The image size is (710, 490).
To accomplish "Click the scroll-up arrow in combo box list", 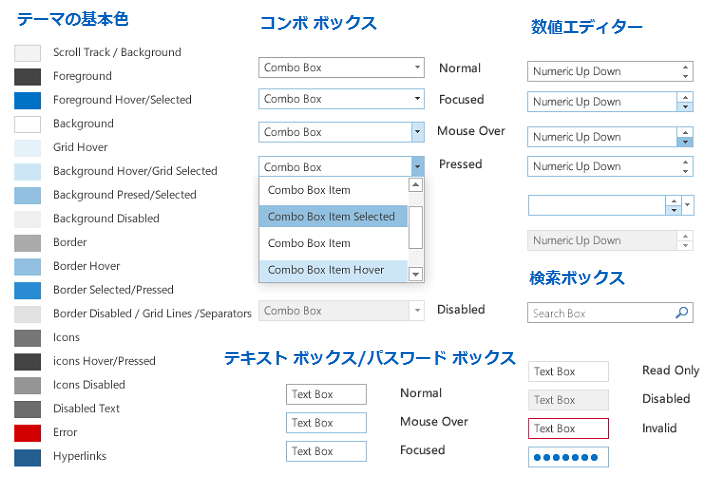I will point(416,185).
